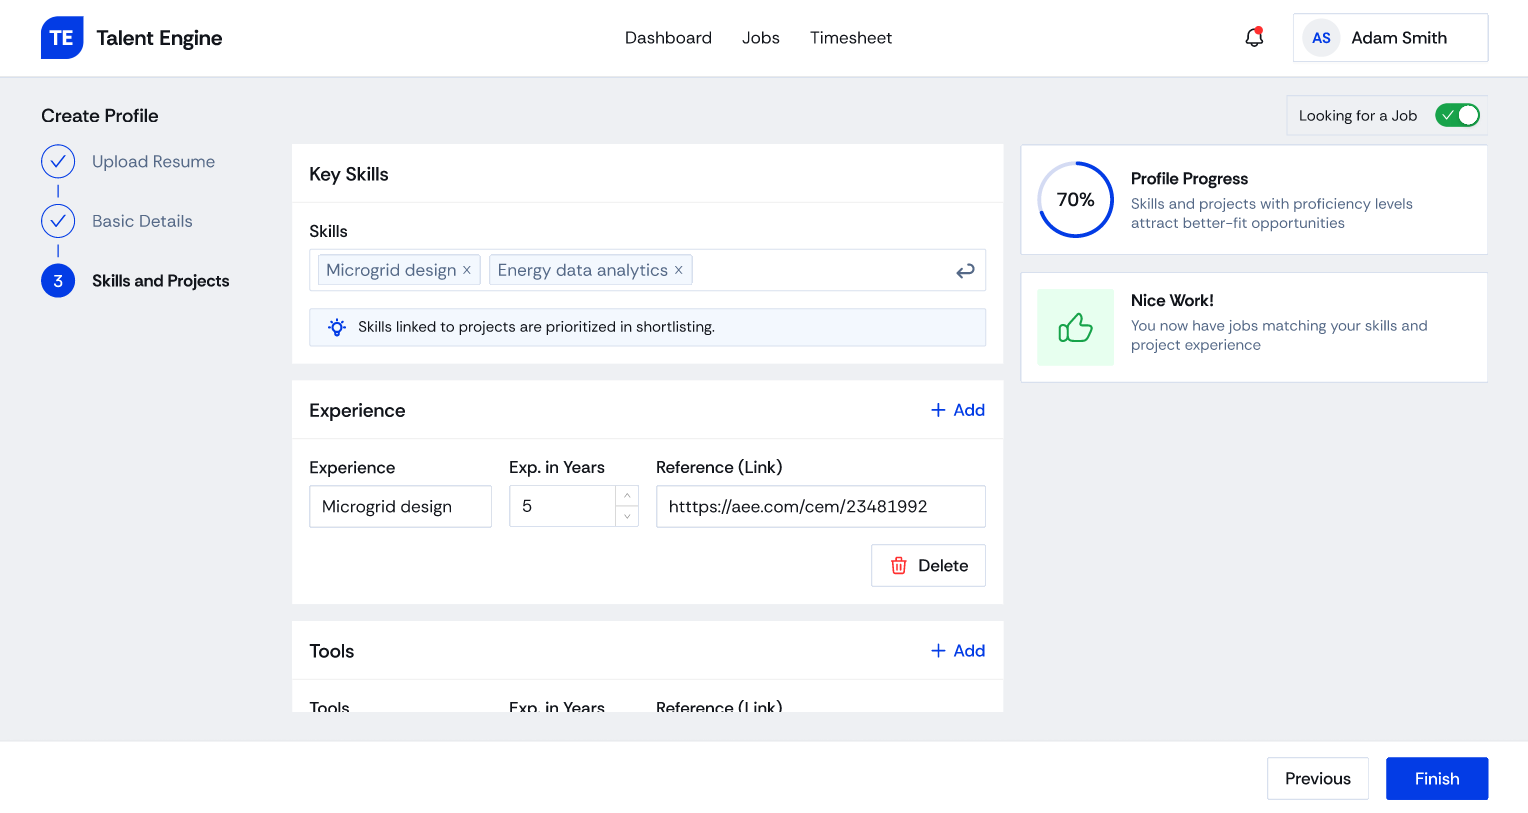
Task: Click the Reference (Link) input field
Action: (x=821, y=506)
